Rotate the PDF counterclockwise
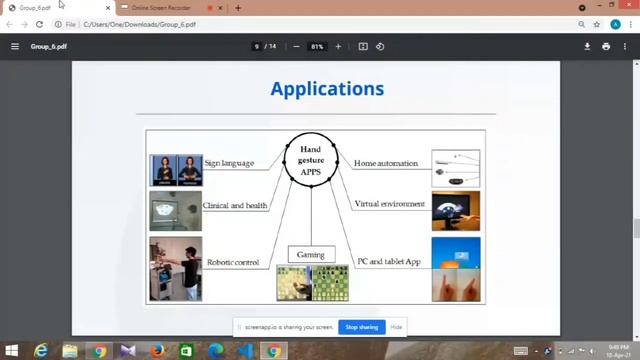 click(380, 47)
